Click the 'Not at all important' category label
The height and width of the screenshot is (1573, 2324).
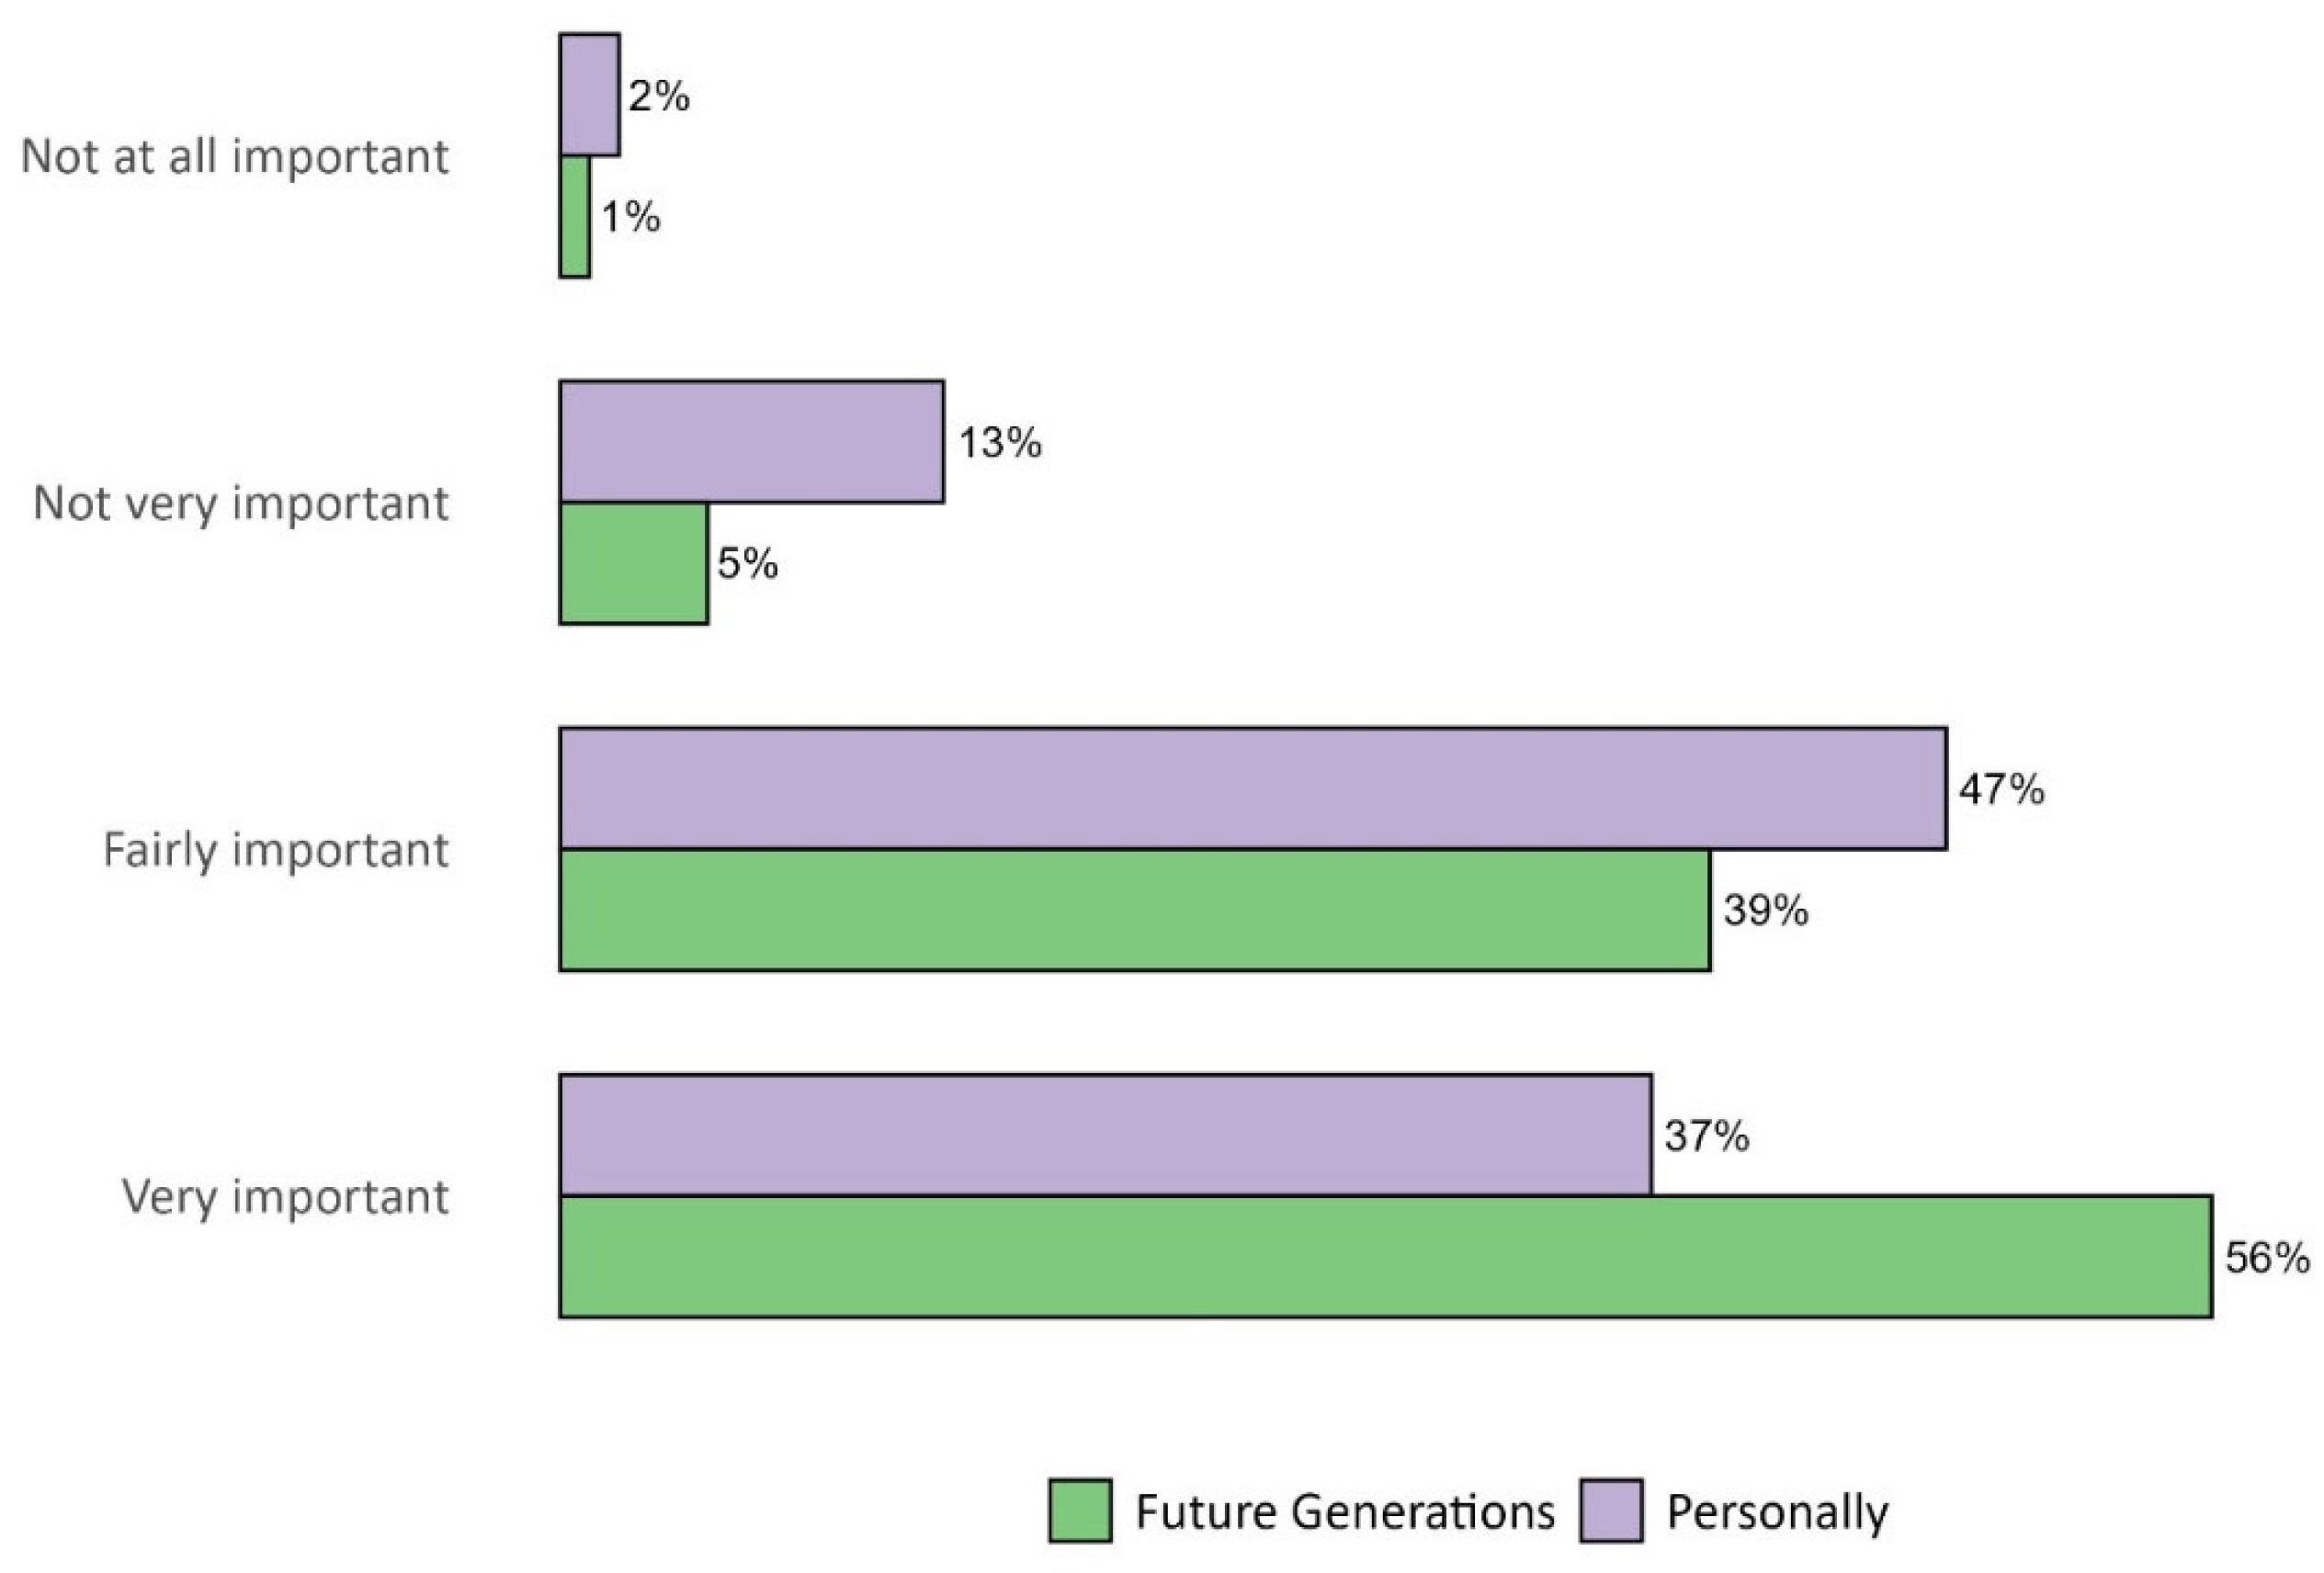[x=235, y=157]
